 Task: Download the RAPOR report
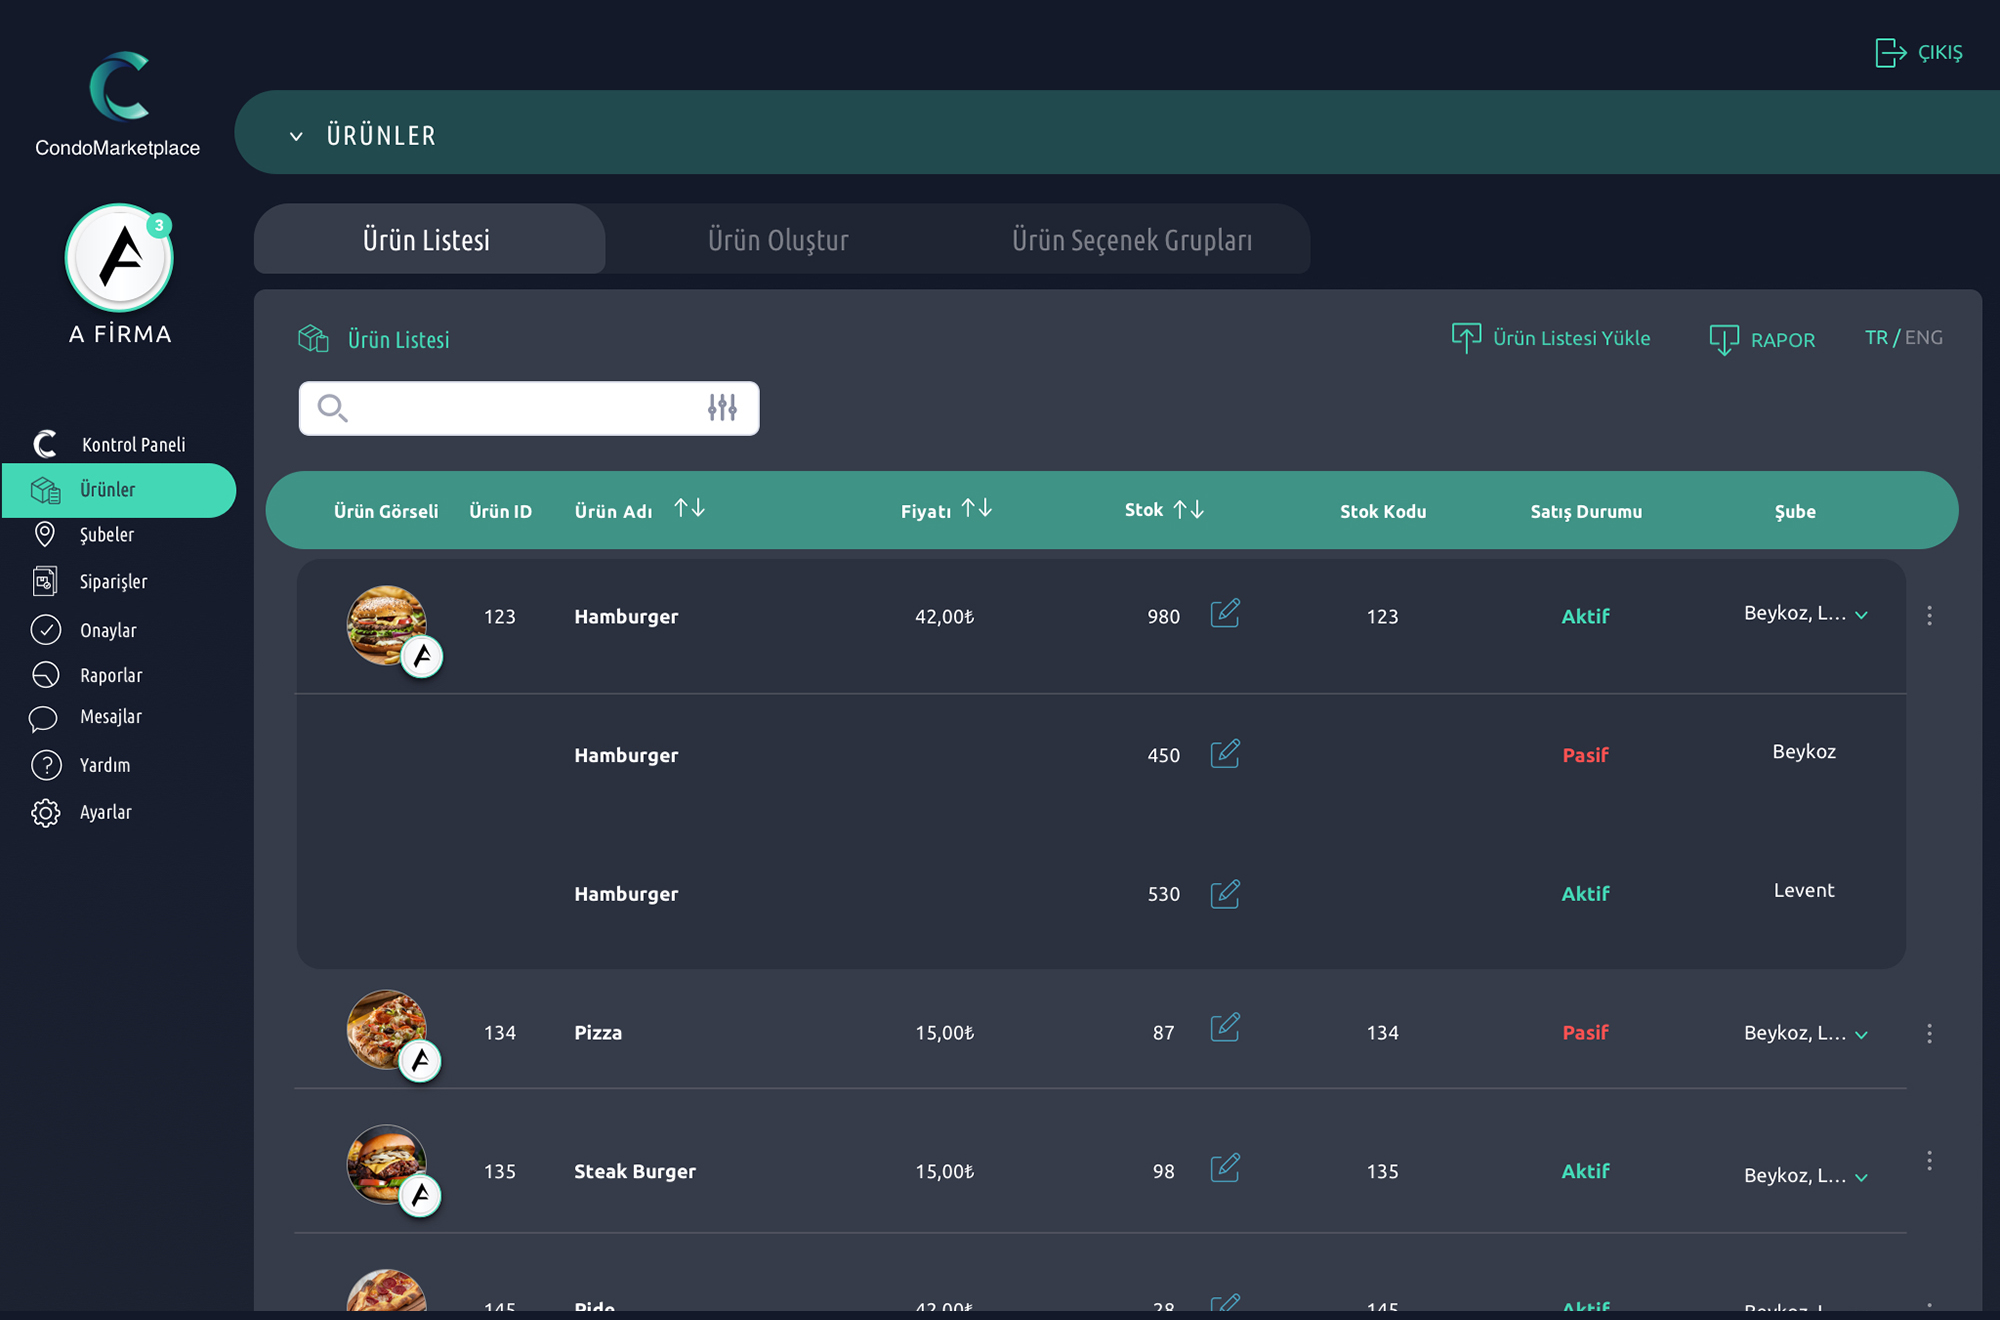click(1762, 340)
